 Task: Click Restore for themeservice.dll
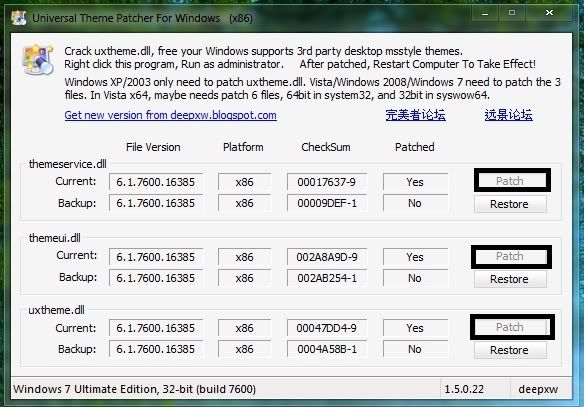[510, 204]
